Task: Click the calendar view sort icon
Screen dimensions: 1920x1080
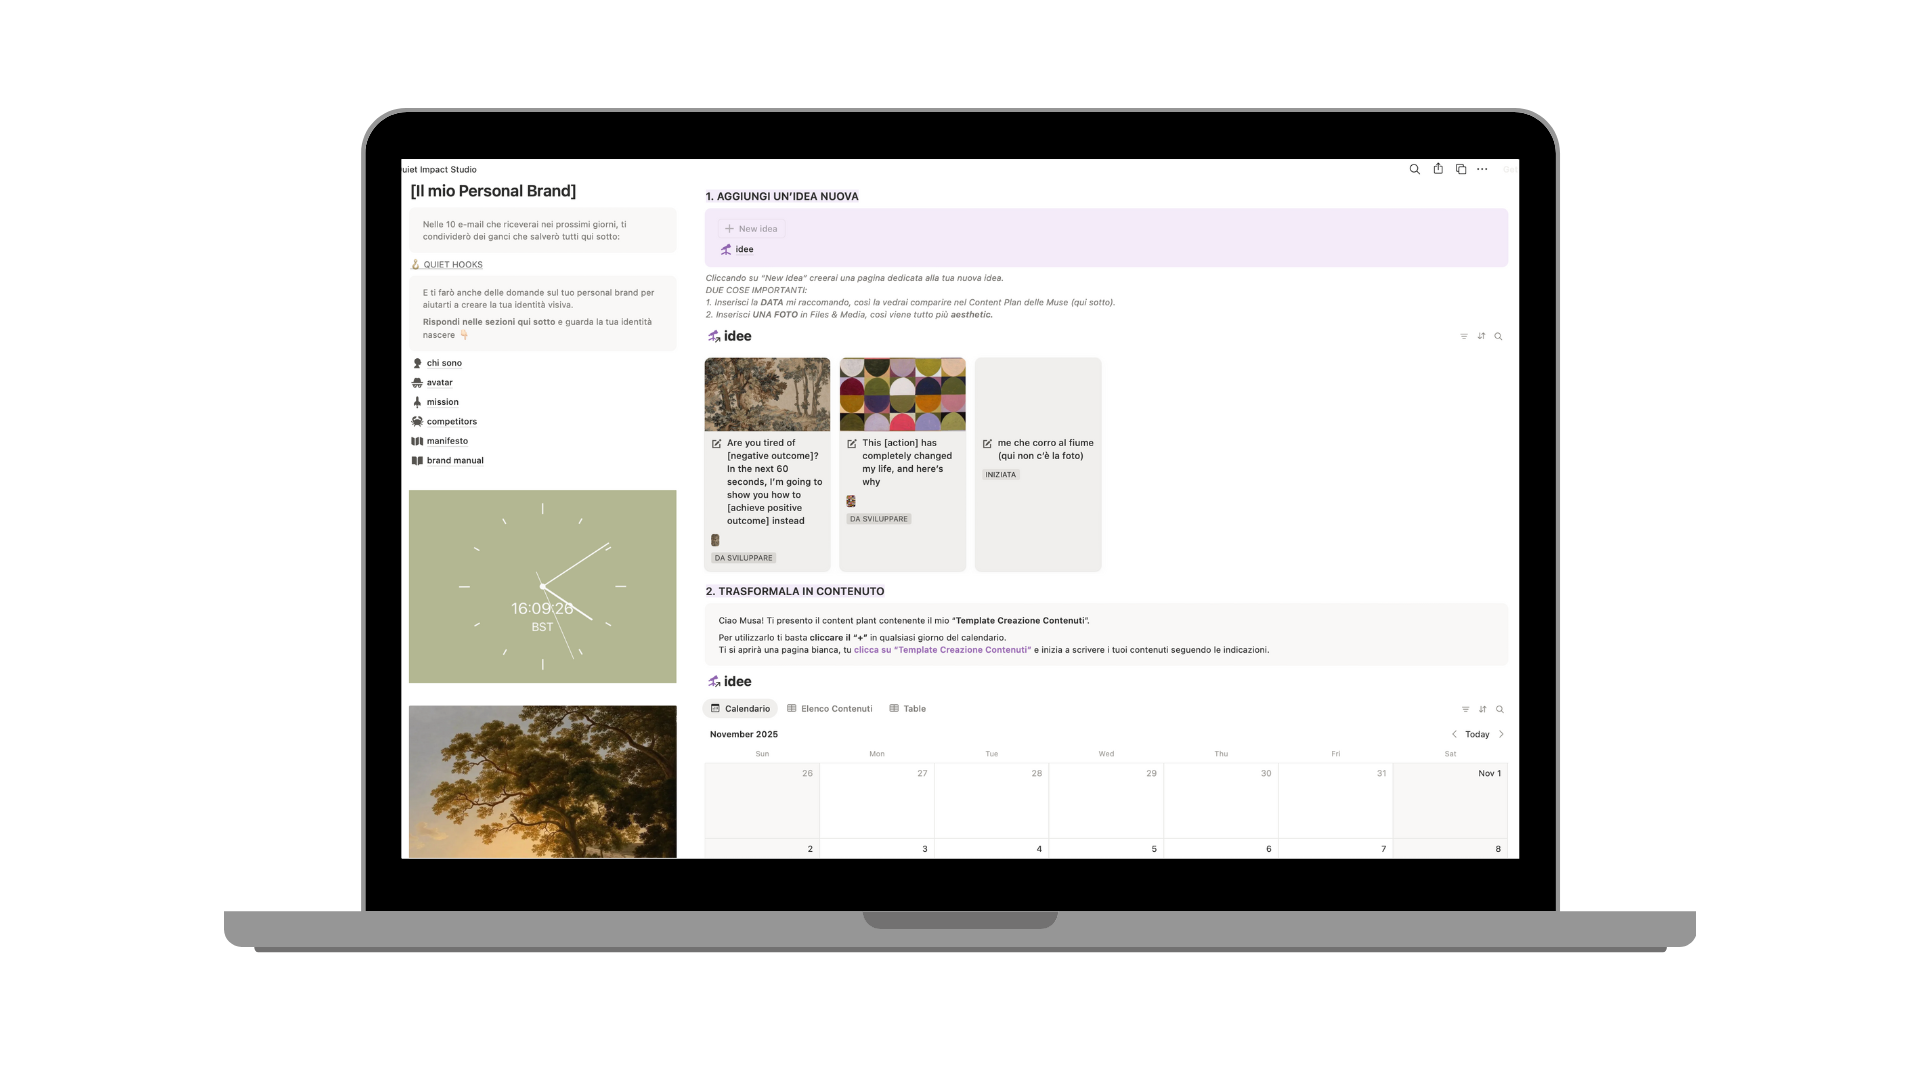Action: [x=1483, y=709]
